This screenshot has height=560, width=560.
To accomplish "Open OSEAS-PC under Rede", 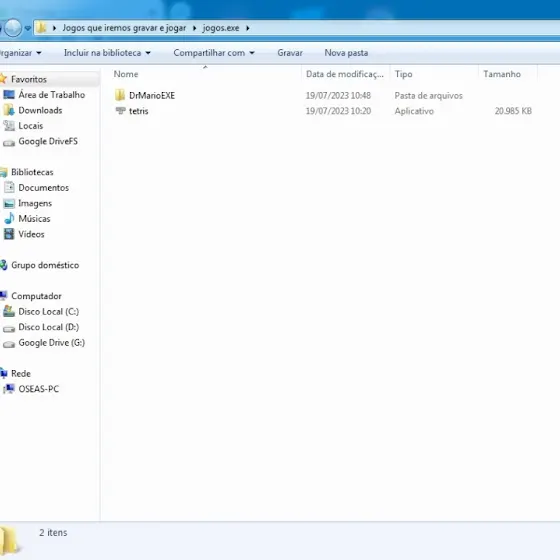I will (x=39, y=389).
